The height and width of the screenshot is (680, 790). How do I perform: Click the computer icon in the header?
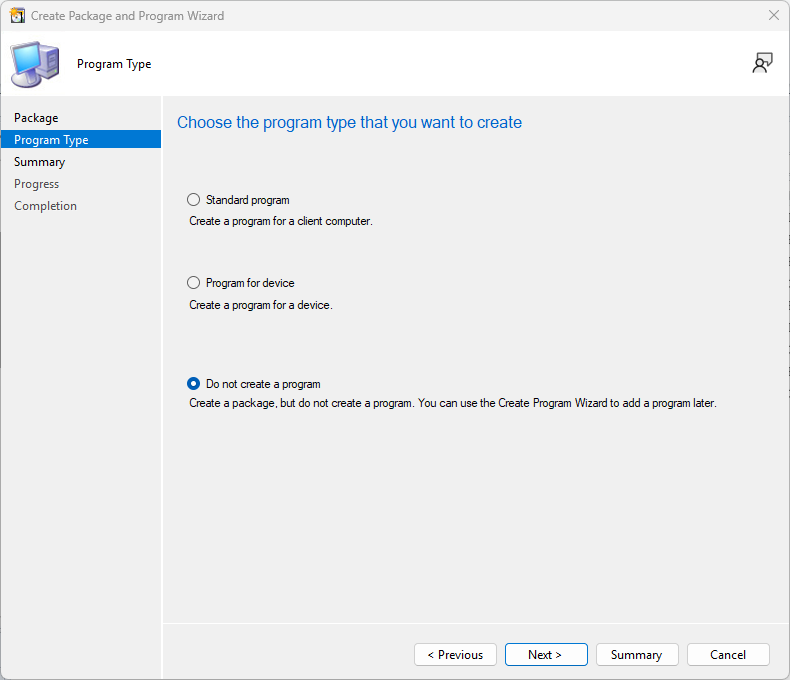(x=33, y=63)
